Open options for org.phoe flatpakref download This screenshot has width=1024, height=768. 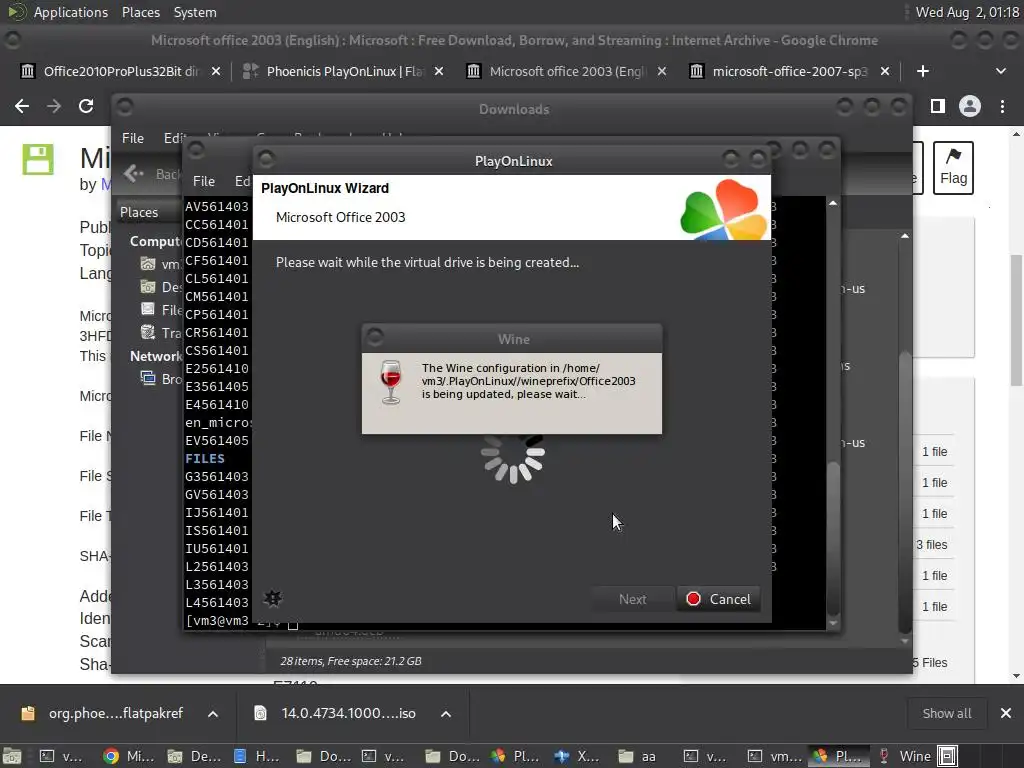(x=213, y=714)
